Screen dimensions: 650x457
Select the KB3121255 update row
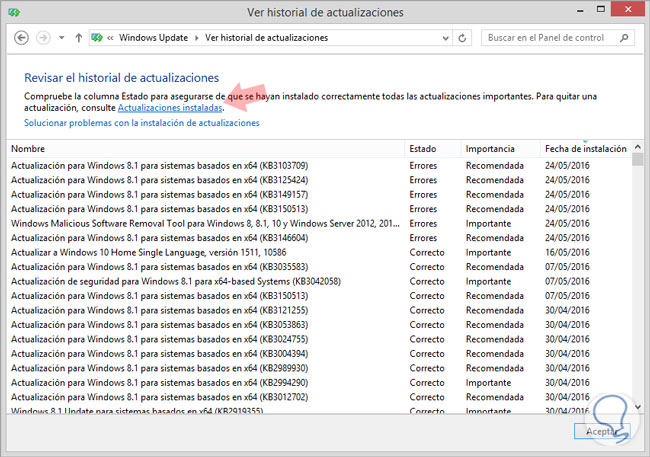(319, 310)
